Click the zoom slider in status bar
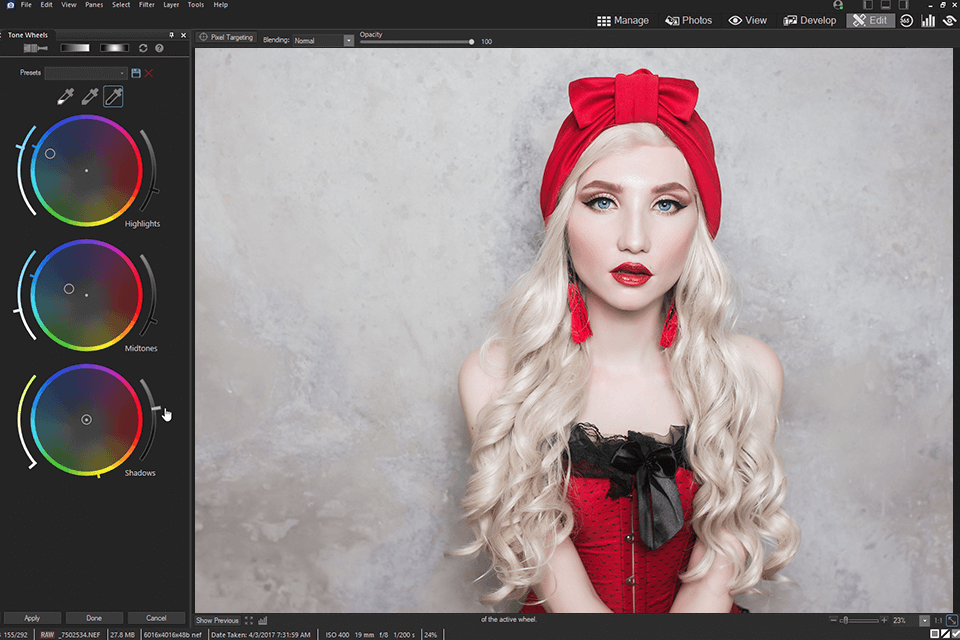The height and width of the screenshot is (640, 960). [x=859, y=620]
